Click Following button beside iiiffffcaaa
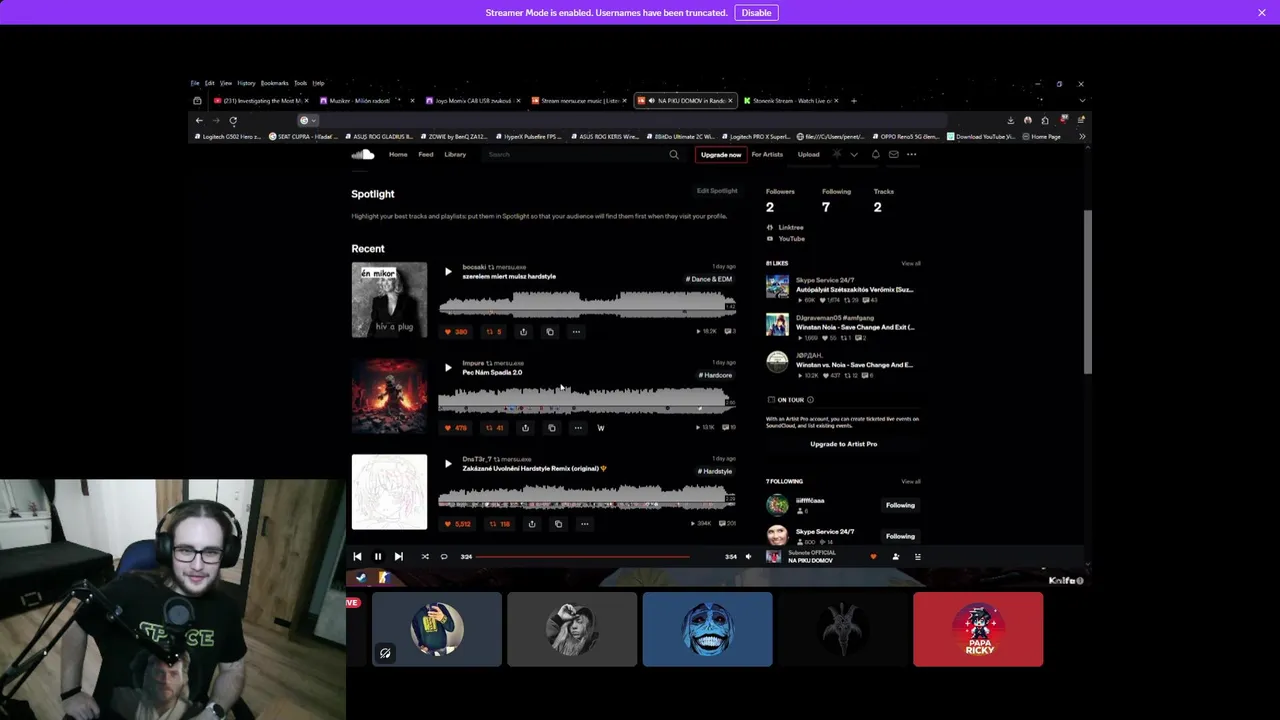Screen dimensions: 1280x720 900,505
